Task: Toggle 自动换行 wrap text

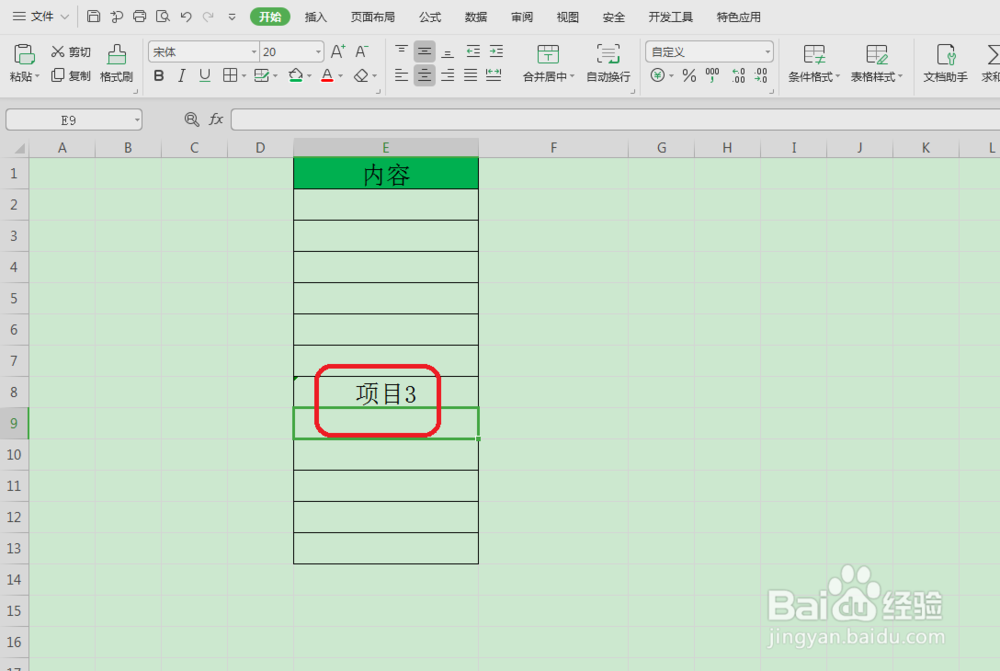Action: click(608, 63)
